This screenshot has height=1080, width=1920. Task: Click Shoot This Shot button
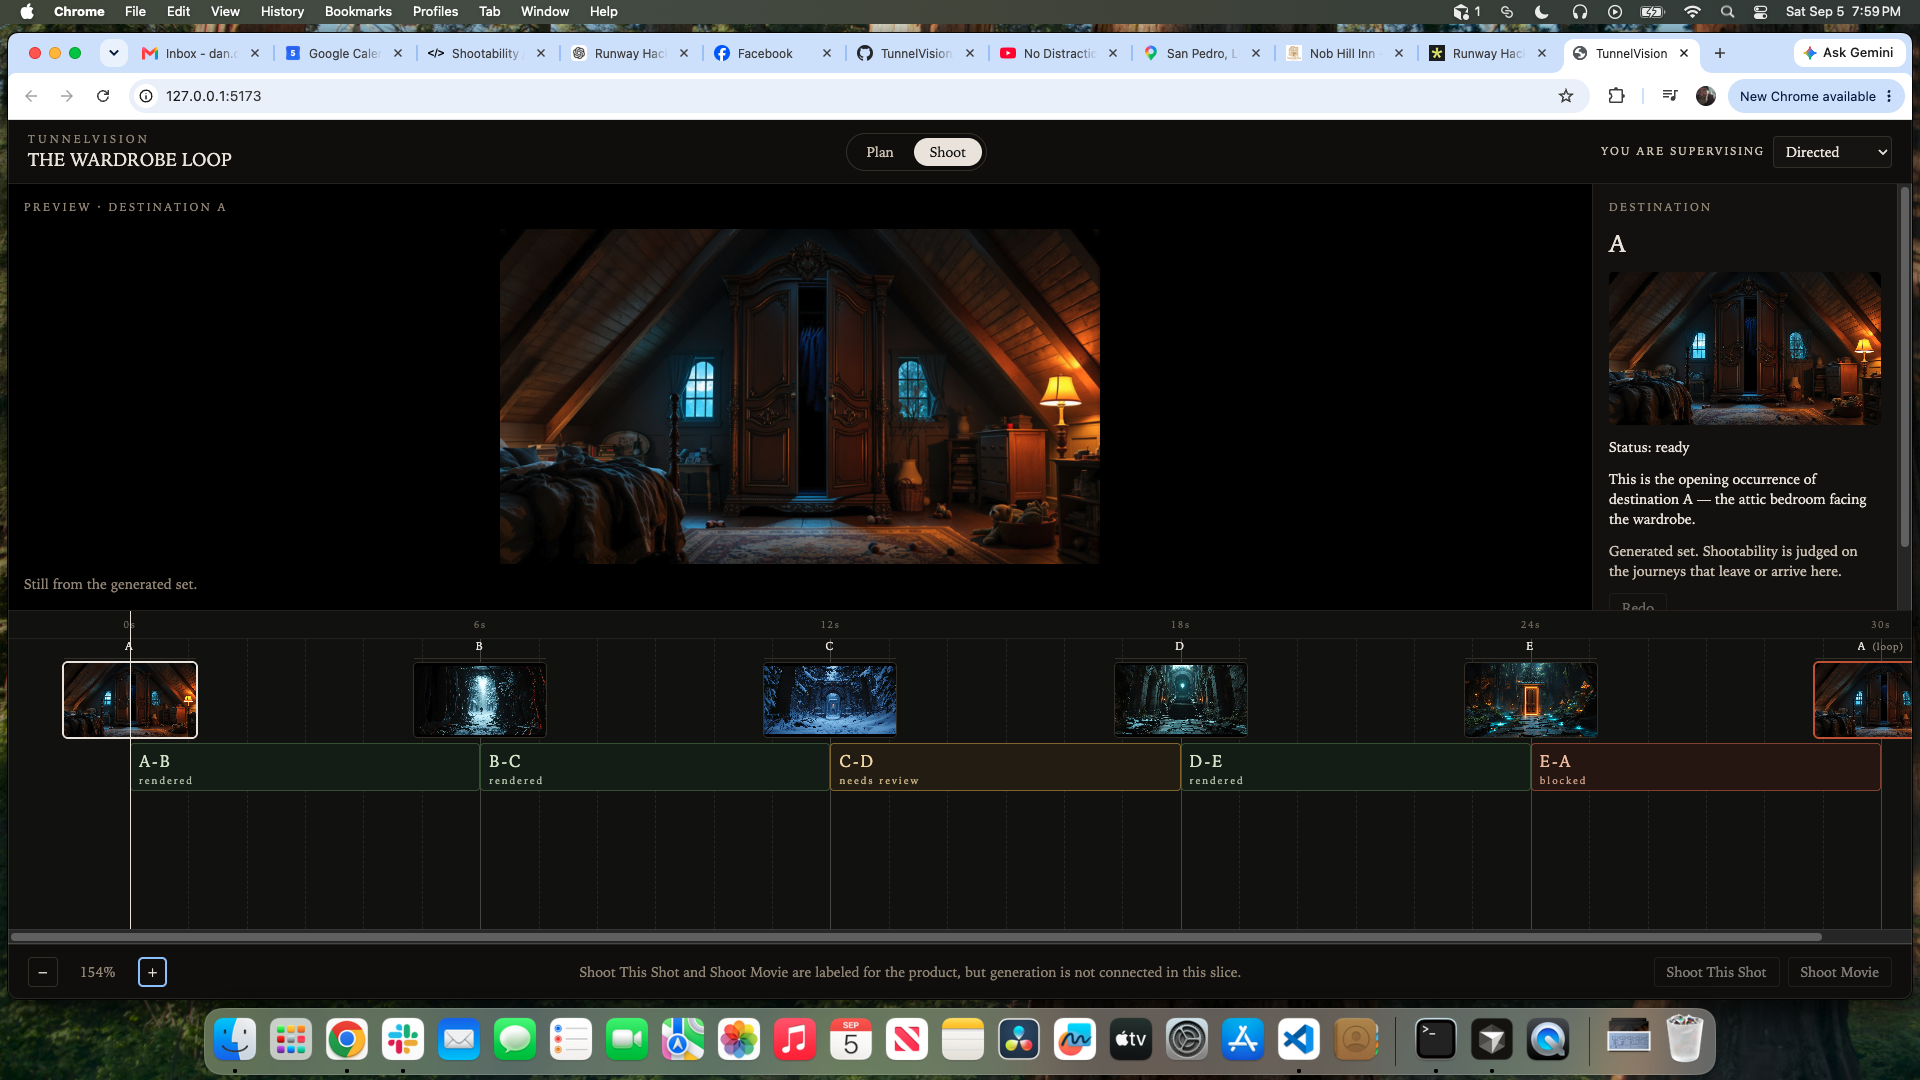(x=1716, y=972)
